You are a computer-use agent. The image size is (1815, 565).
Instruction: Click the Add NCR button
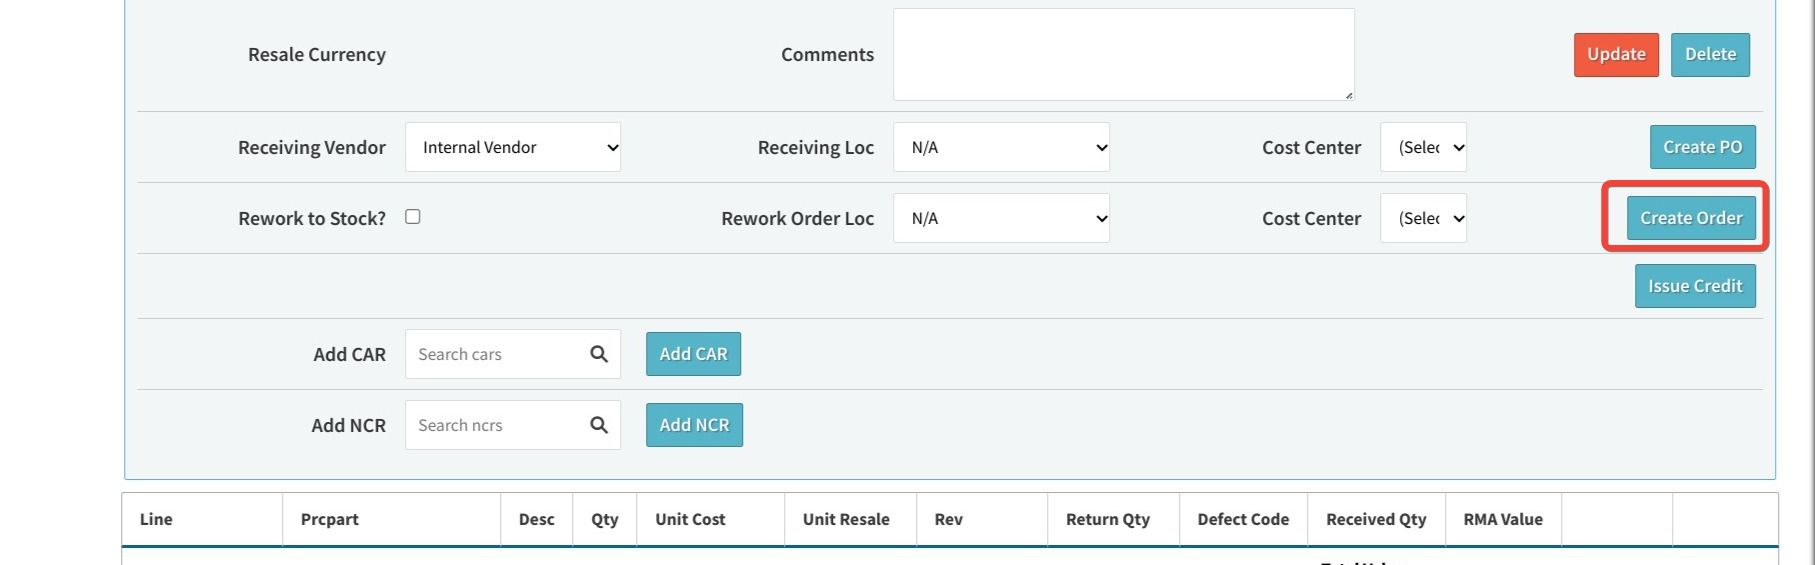(694, 425)
